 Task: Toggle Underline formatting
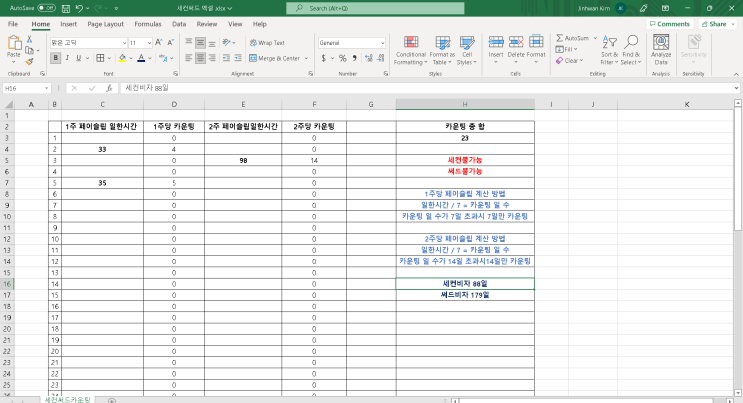[79, 58]
